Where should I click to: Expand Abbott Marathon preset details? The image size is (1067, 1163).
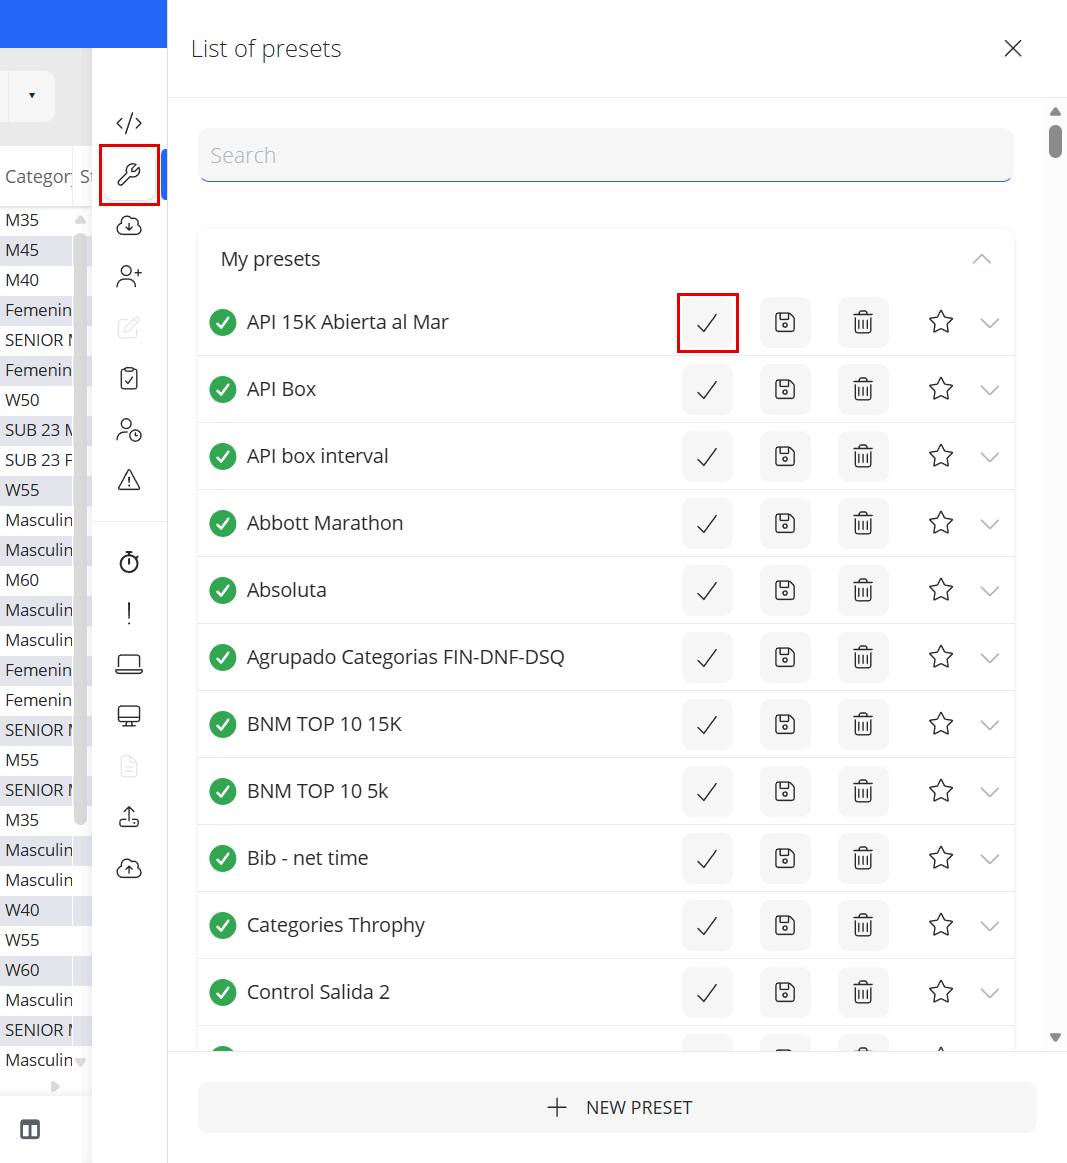pos(990,524)
